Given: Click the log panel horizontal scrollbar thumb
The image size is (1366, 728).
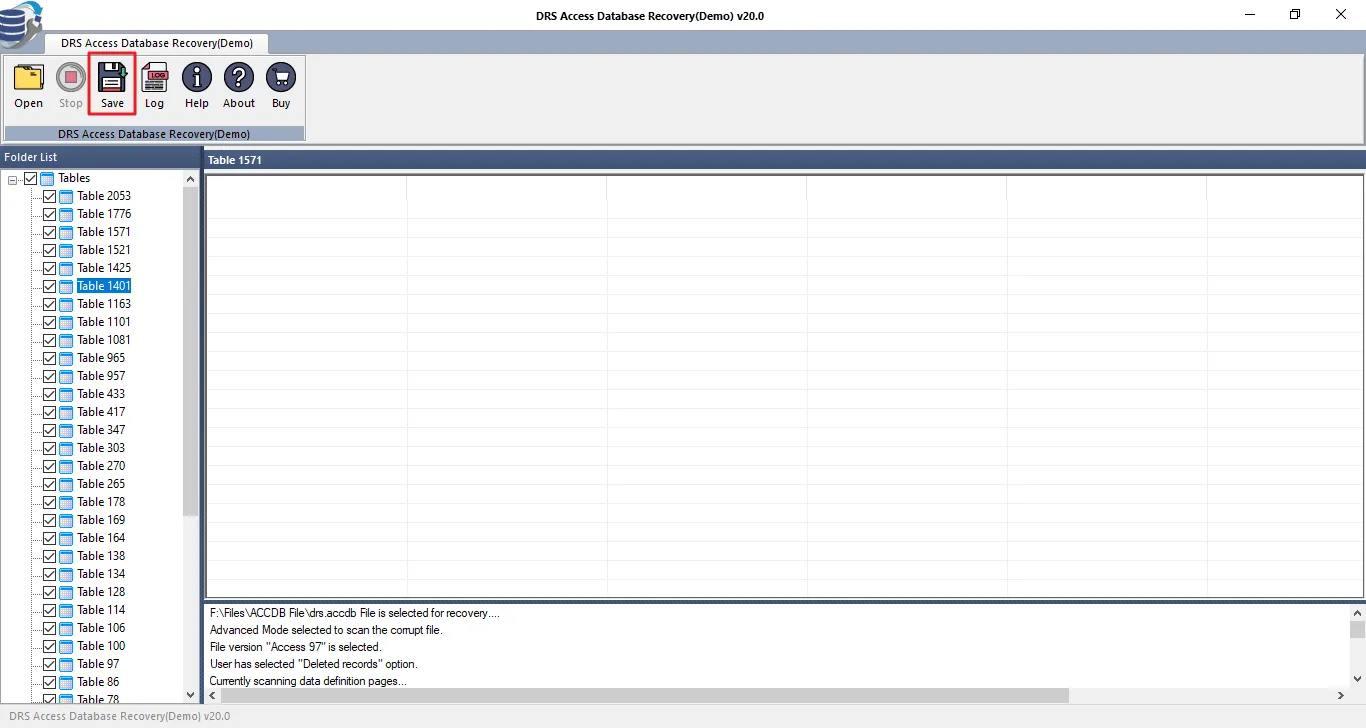Looking at the screenshot, I should (x=645, y=695).
